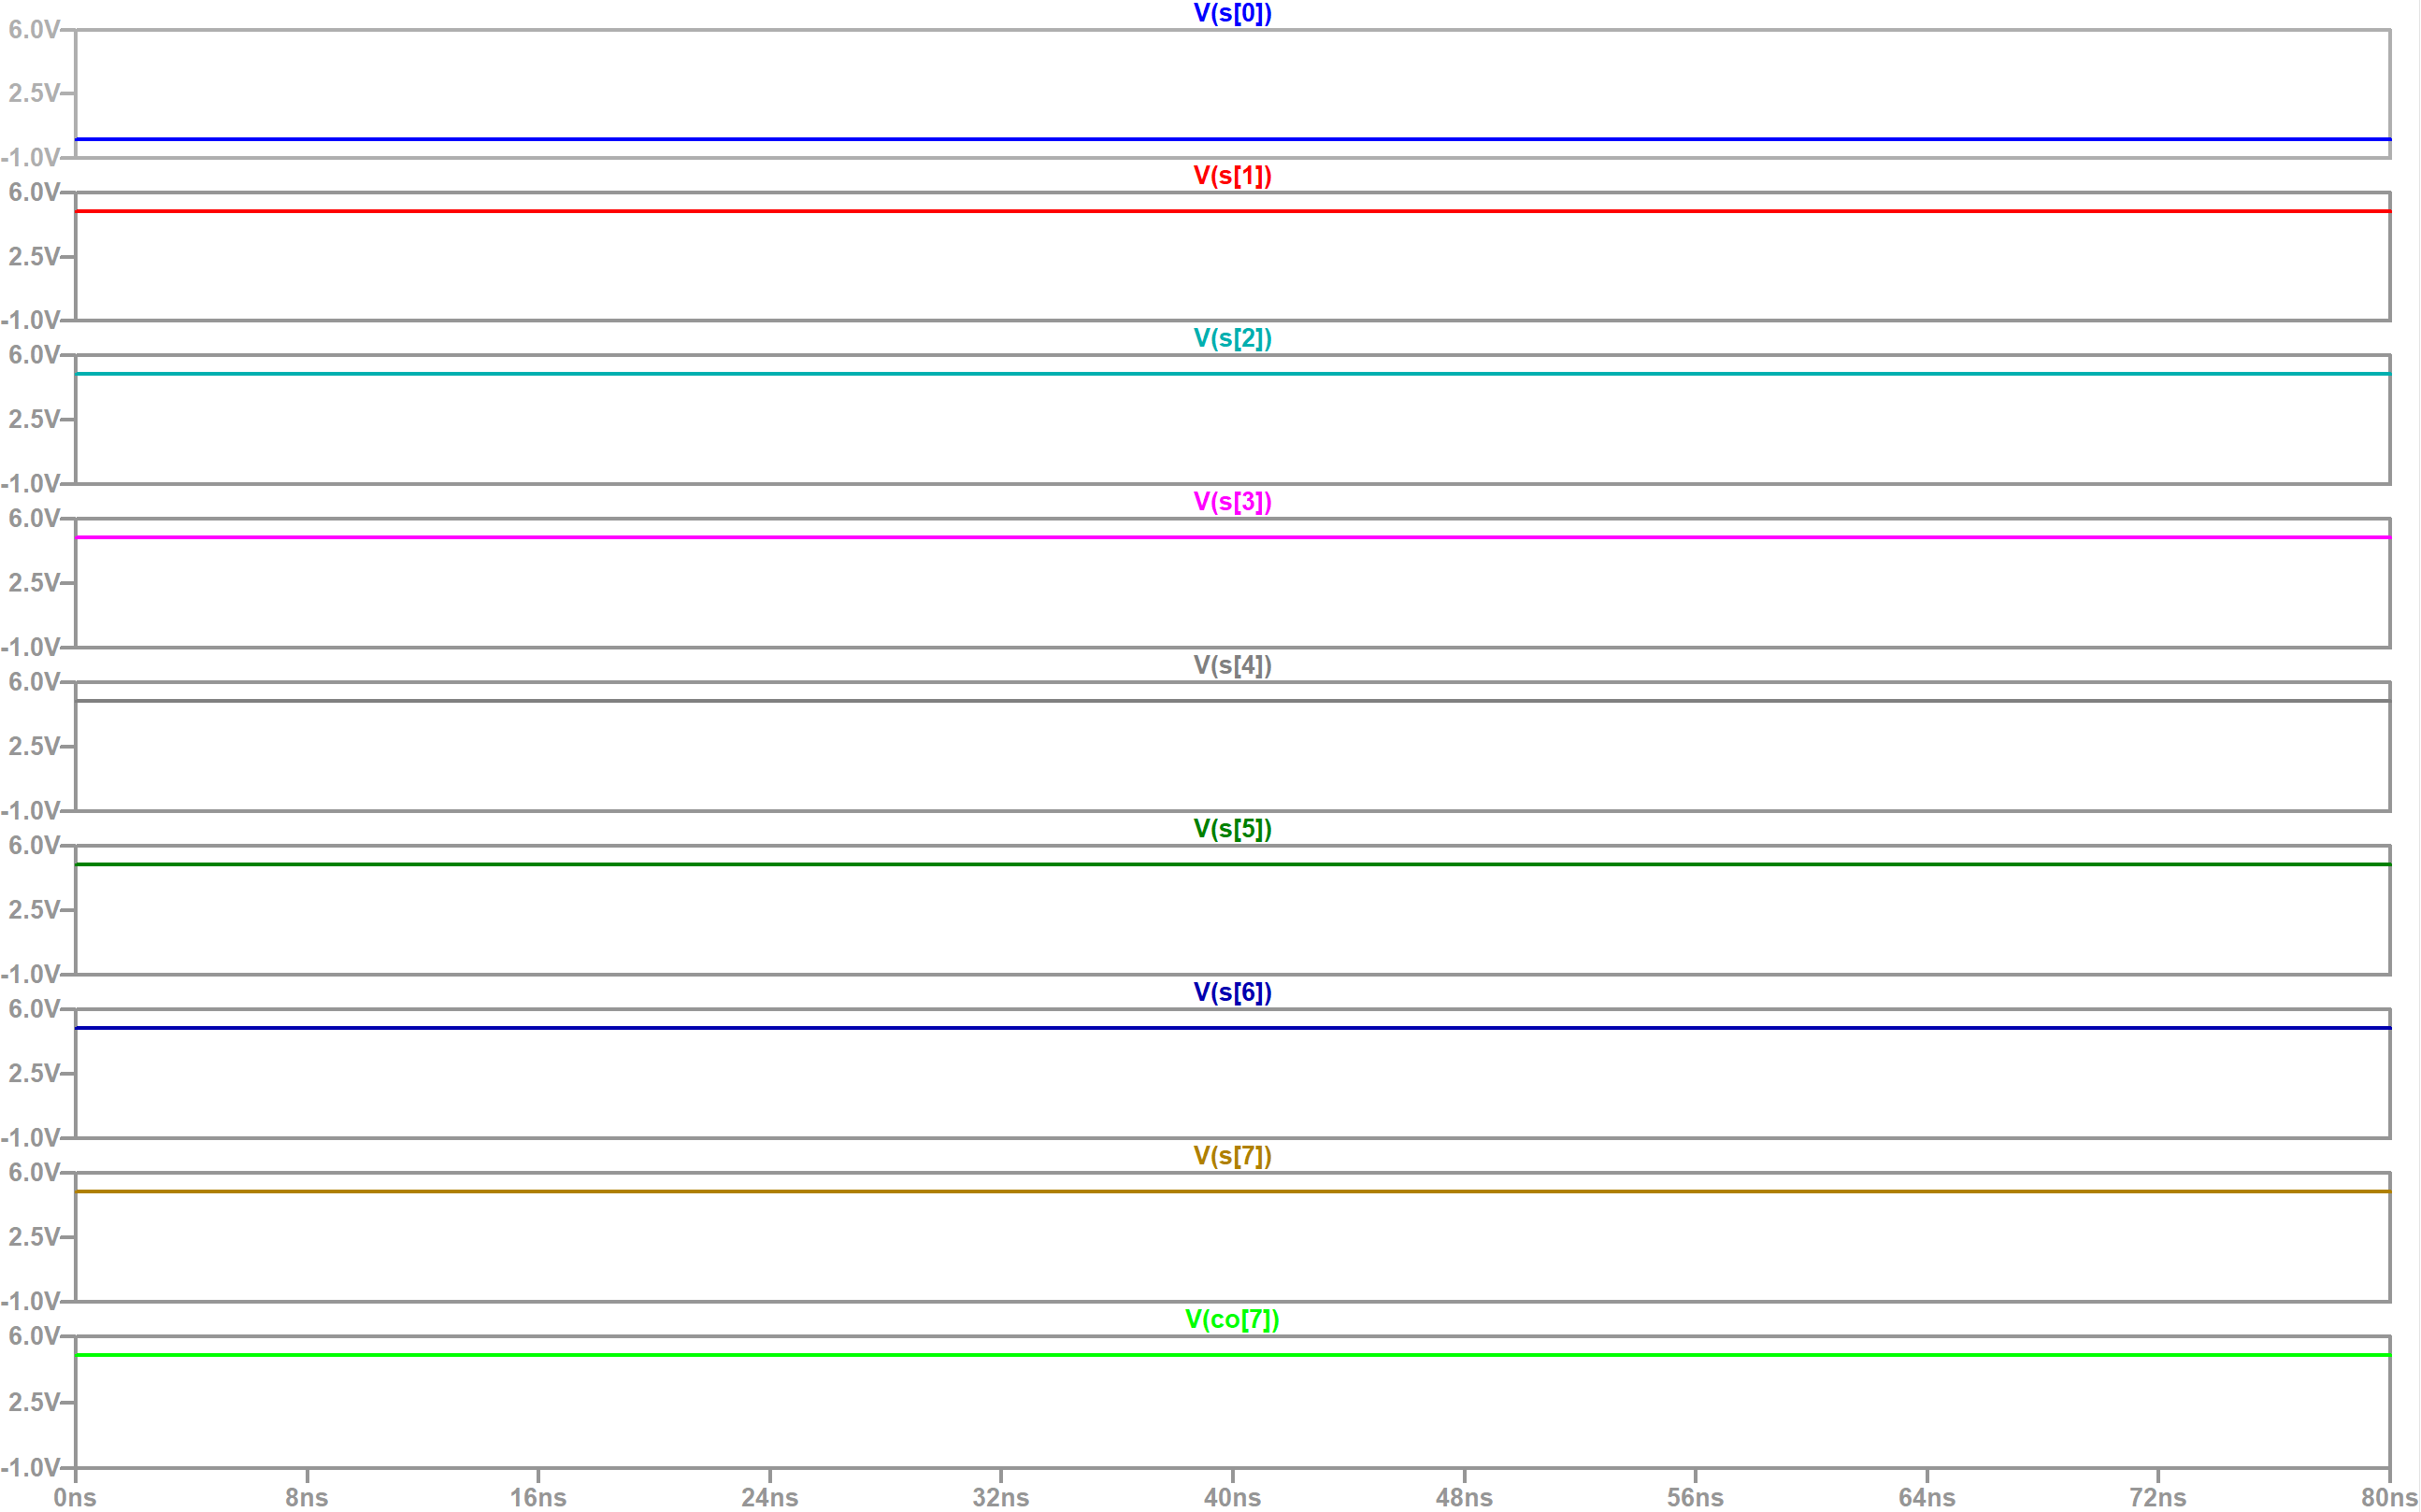Click the 64ns time axis tick label

click(x=1926, y=1497)
